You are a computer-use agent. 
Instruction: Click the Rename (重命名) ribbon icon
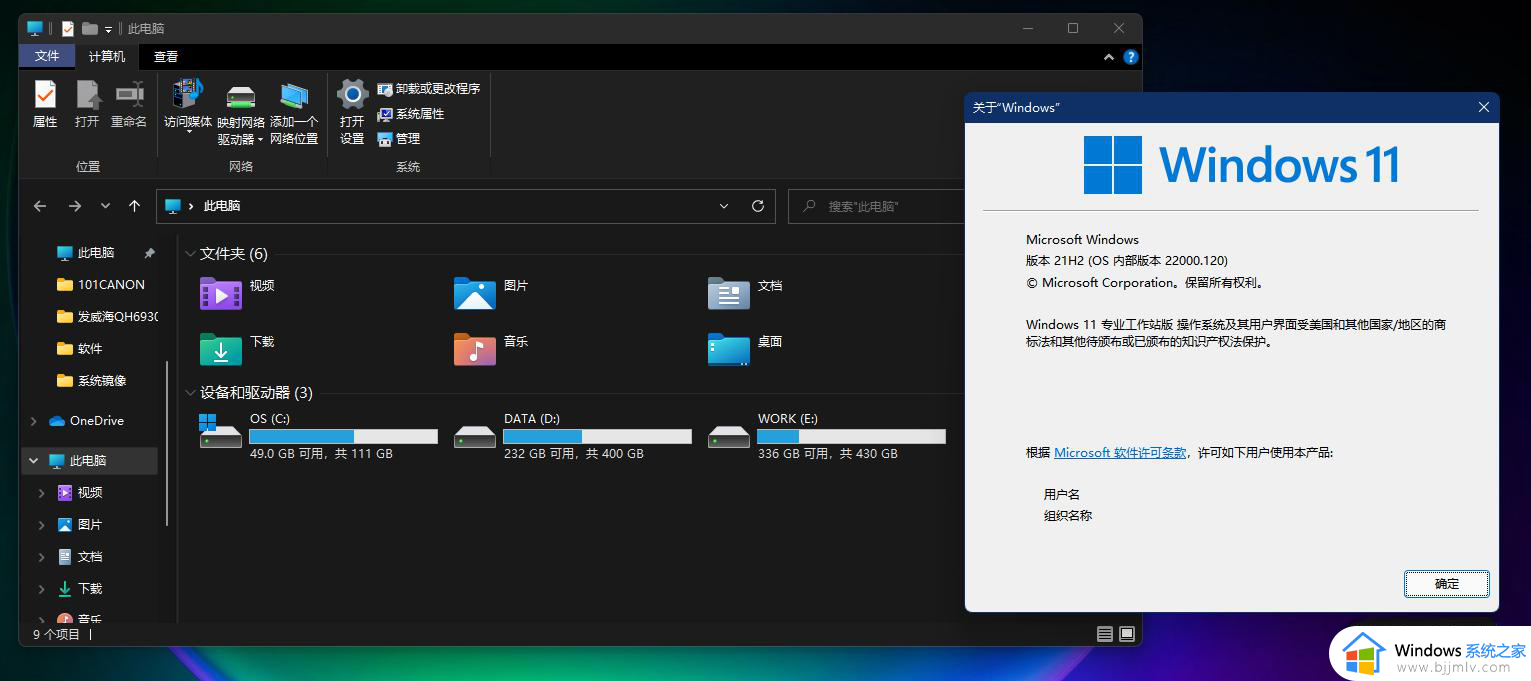point(129,104)
